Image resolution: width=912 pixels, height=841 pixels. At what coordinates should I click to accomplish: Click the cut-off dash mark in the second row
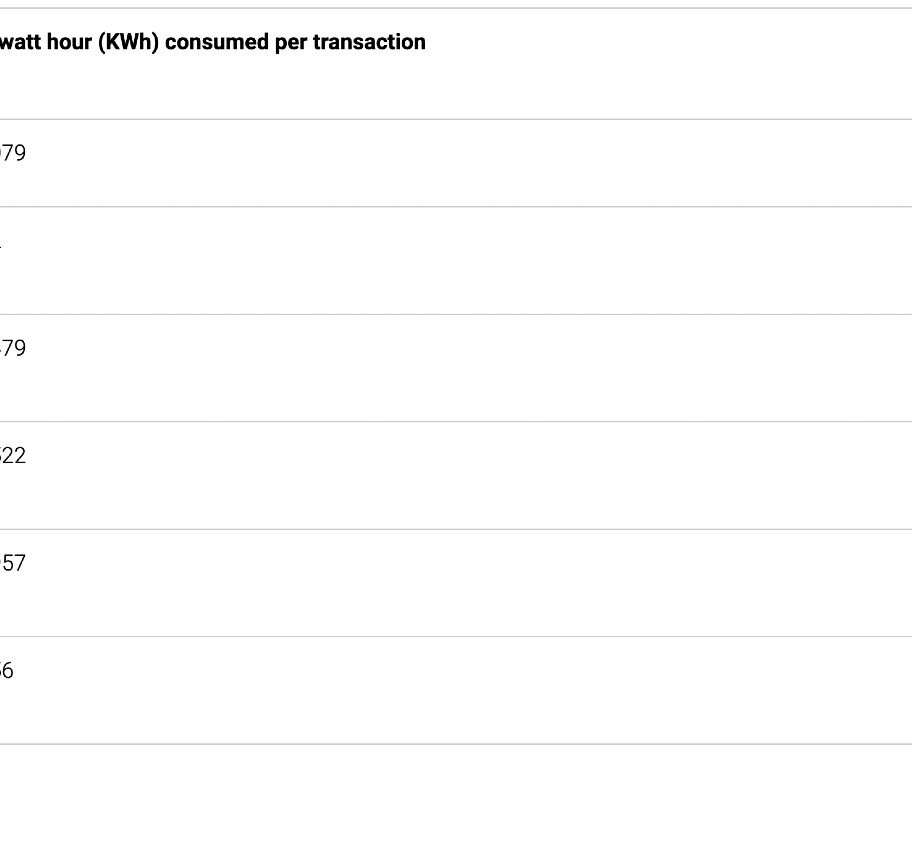click(x=1, y=247)
